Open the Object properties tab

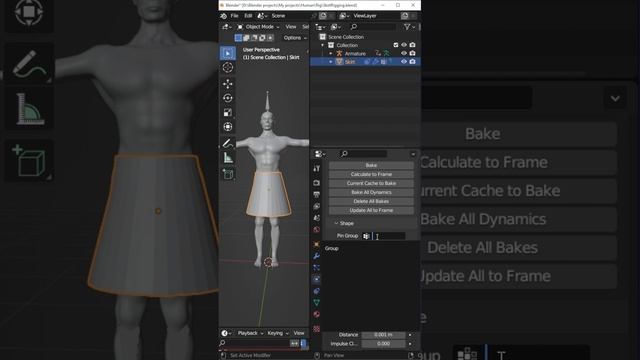316,244
